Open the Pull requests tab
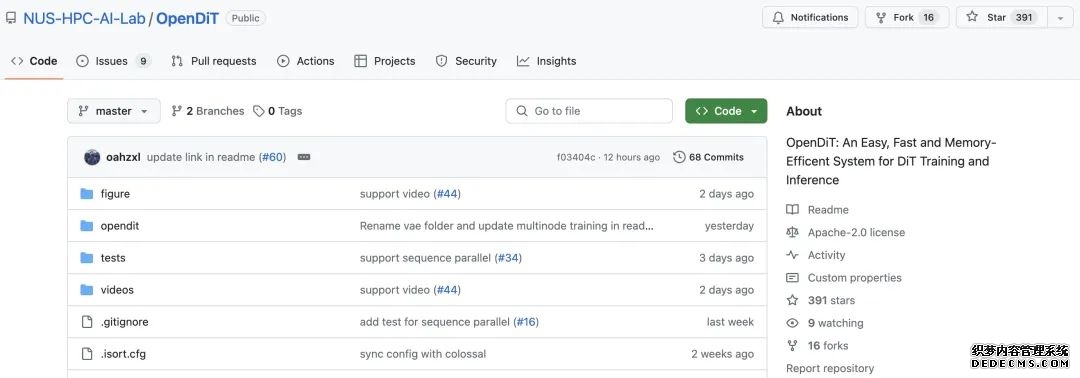This screenshot has height=378, width=1080. (214, 61)
